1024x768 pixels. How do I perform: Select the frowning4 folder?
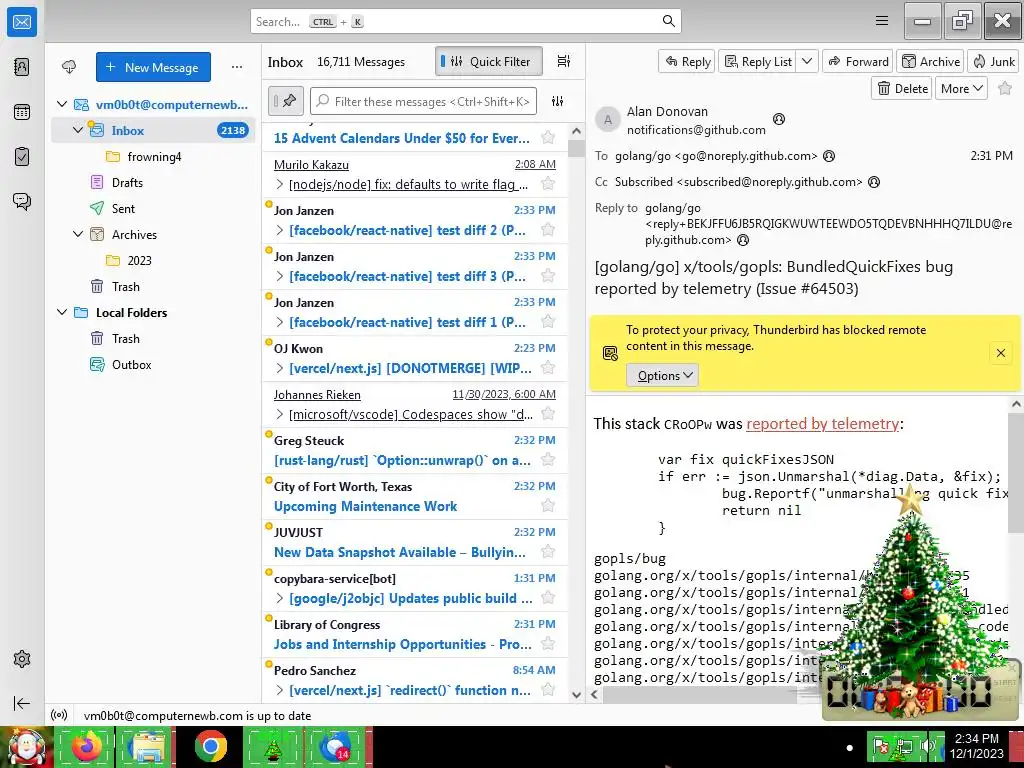154,156
